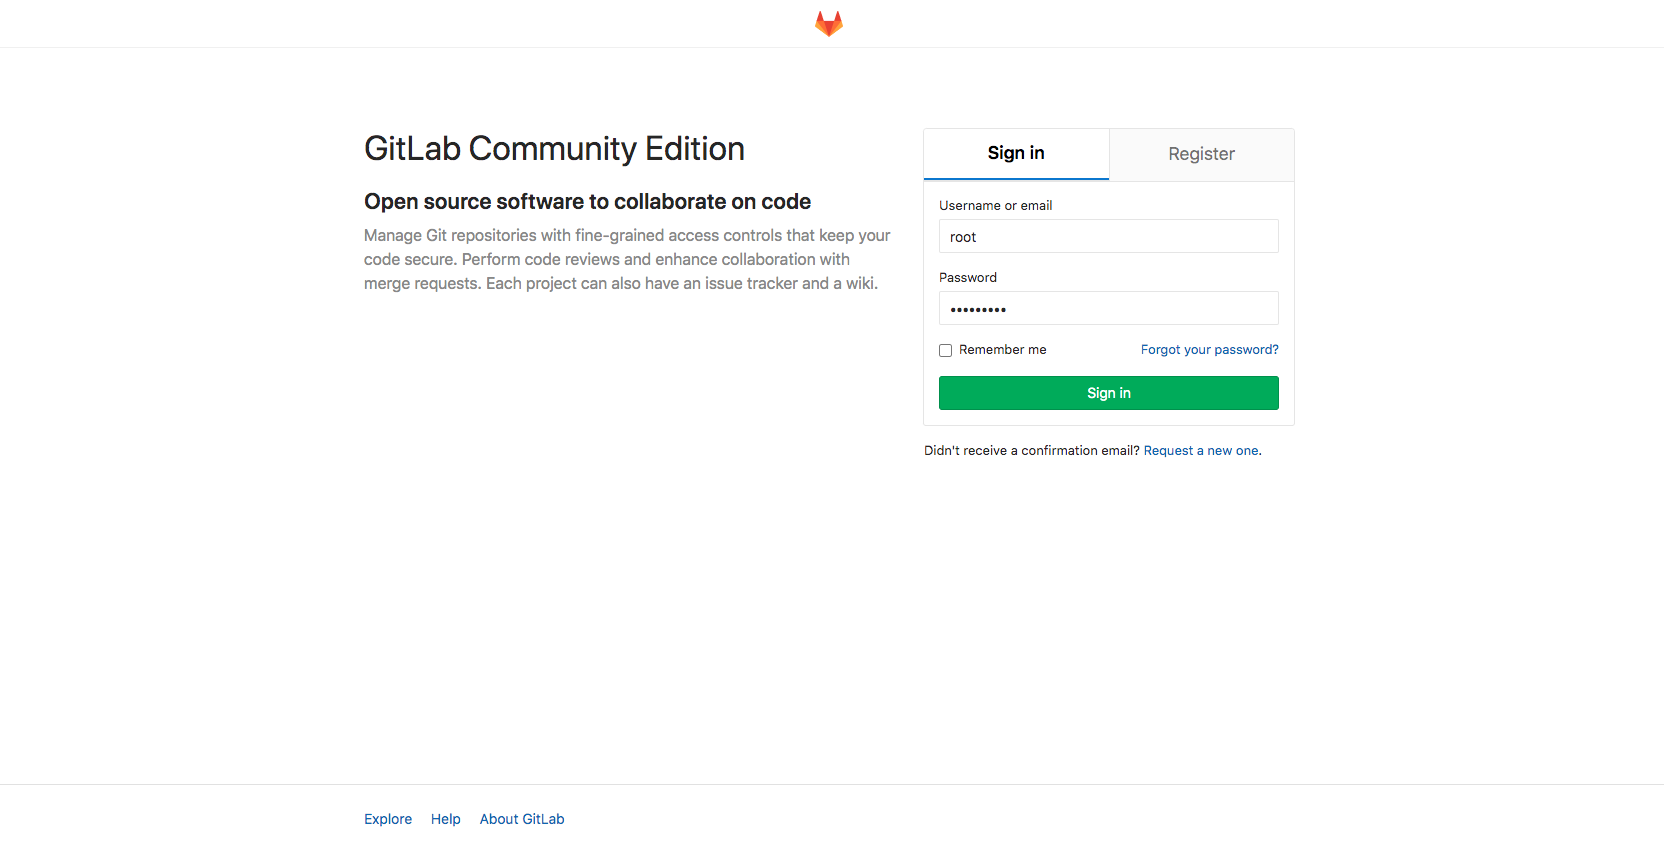
Task: Open the Explore footer link
Action: [x=388, y=819]
